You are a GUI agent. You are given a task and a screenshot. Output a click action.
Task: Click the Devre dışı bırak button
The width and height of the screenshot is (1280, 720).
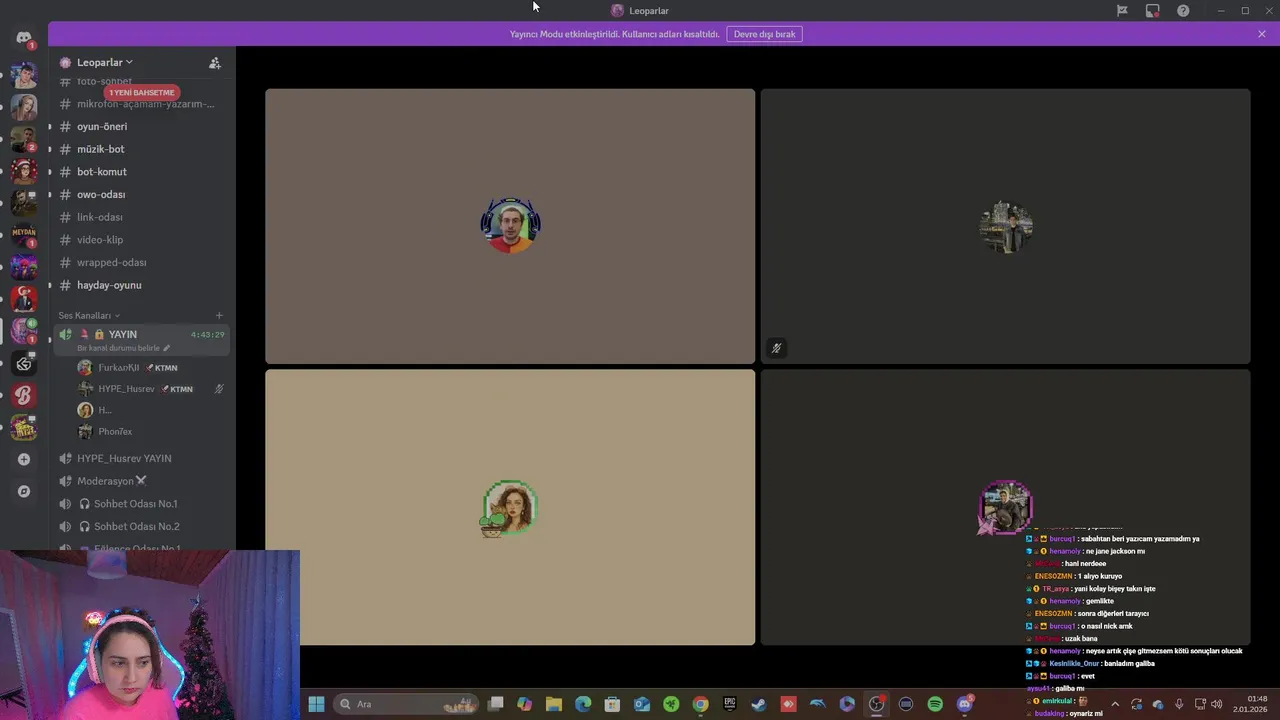coord(764,34)
